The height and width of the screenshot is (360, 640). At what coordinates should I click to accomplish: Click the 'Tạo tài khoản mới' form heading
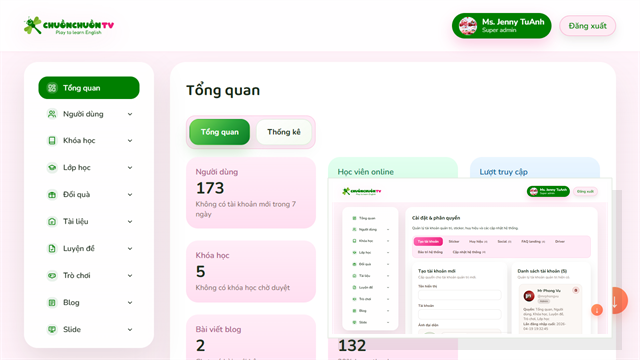(x=437, y=271)
